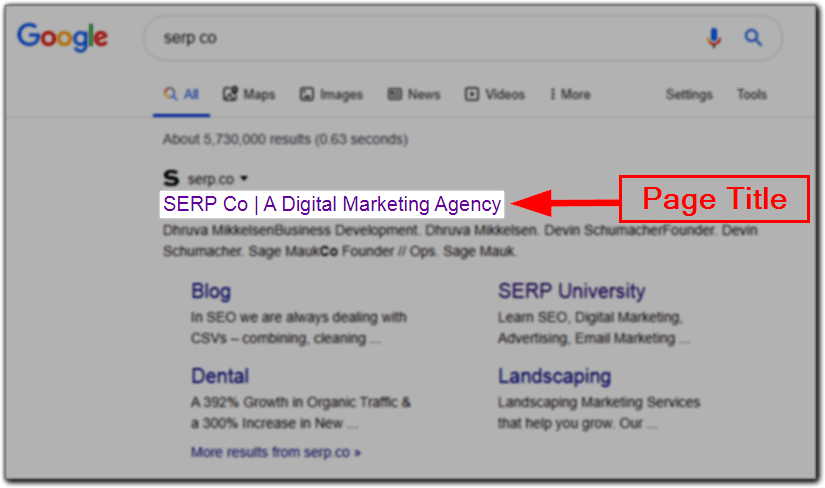Switch to the Images tab
The image size is (825, 488).
(x=331, y=95)
